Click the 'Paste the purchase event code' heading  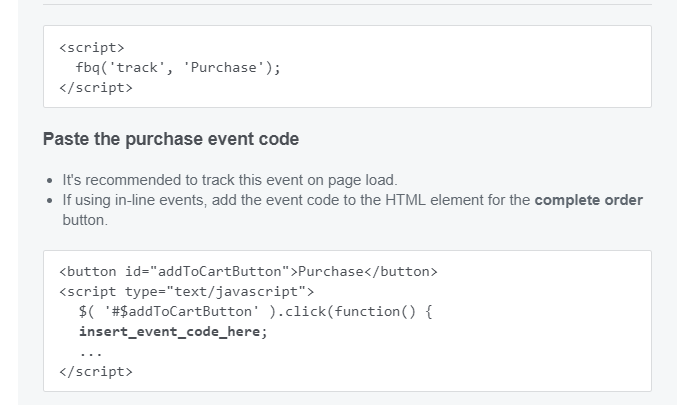[x=171, y=139]
